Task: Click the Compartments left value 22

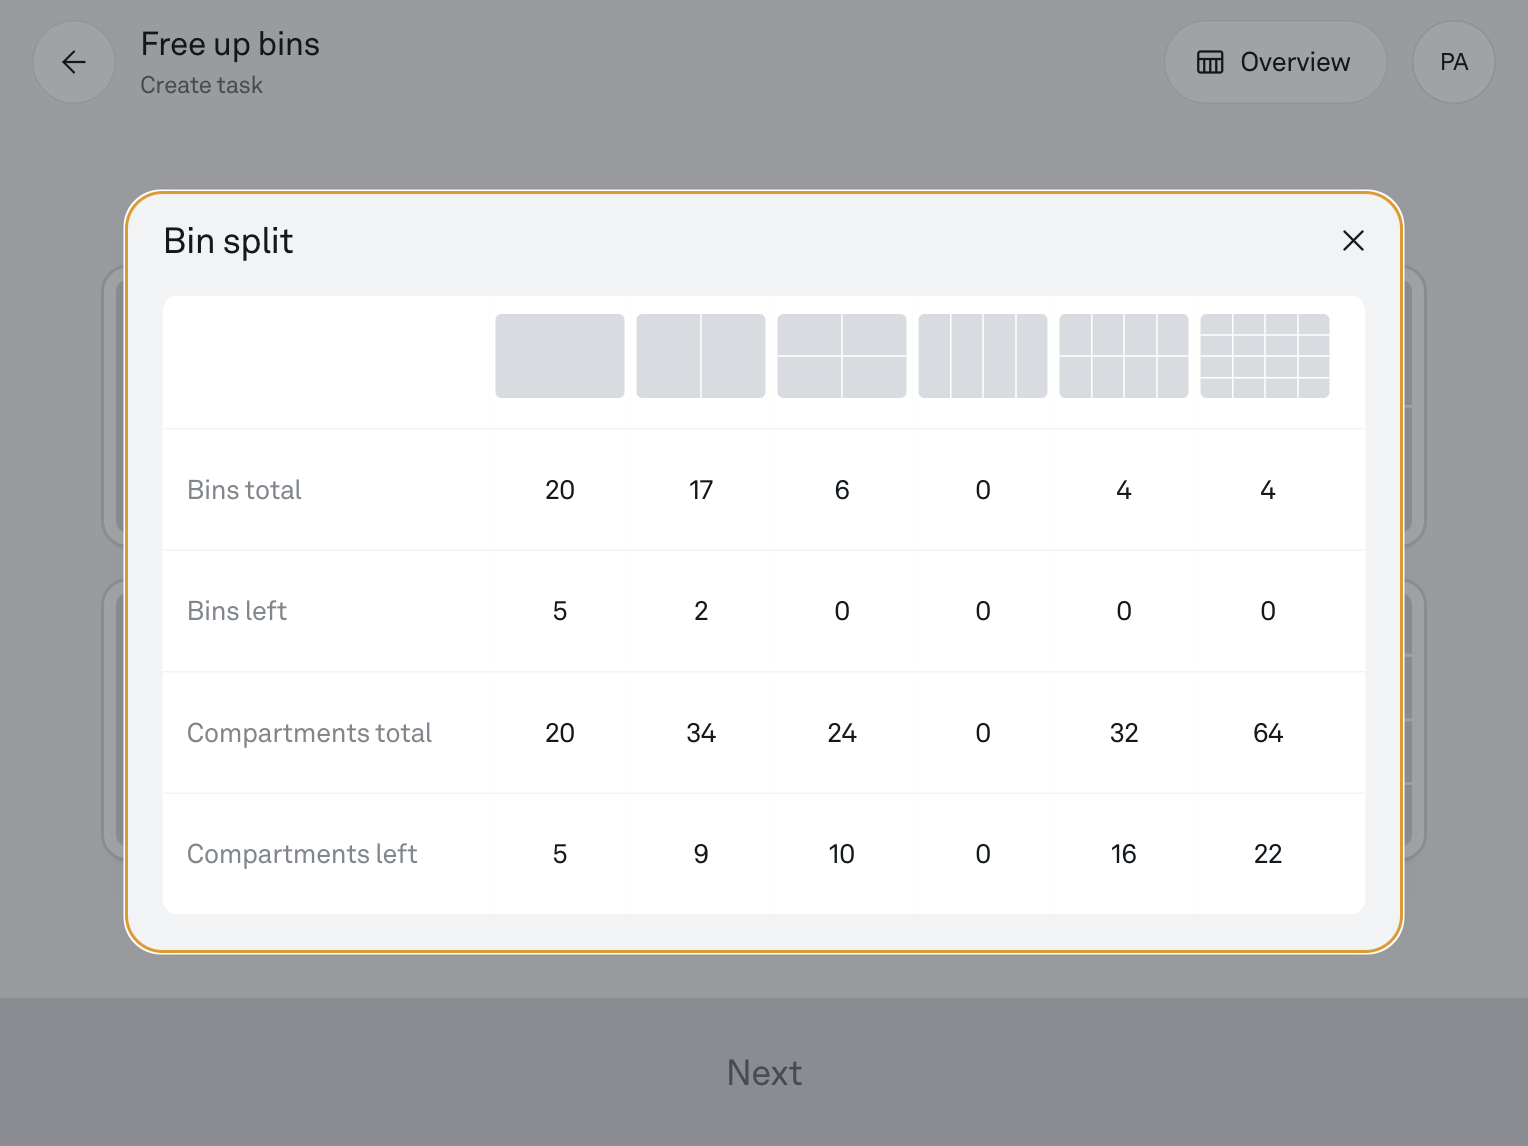Action: point(1267,854)
